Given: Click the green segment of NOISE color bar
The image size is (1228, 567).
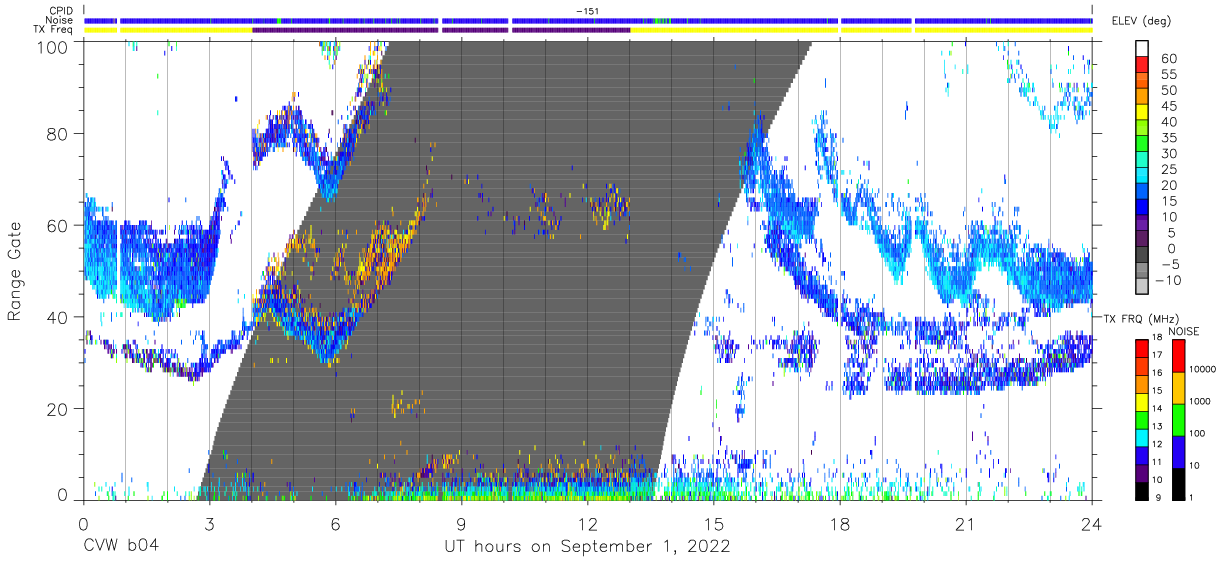Looking at the screenshot, I should (x=1177, y=419).
